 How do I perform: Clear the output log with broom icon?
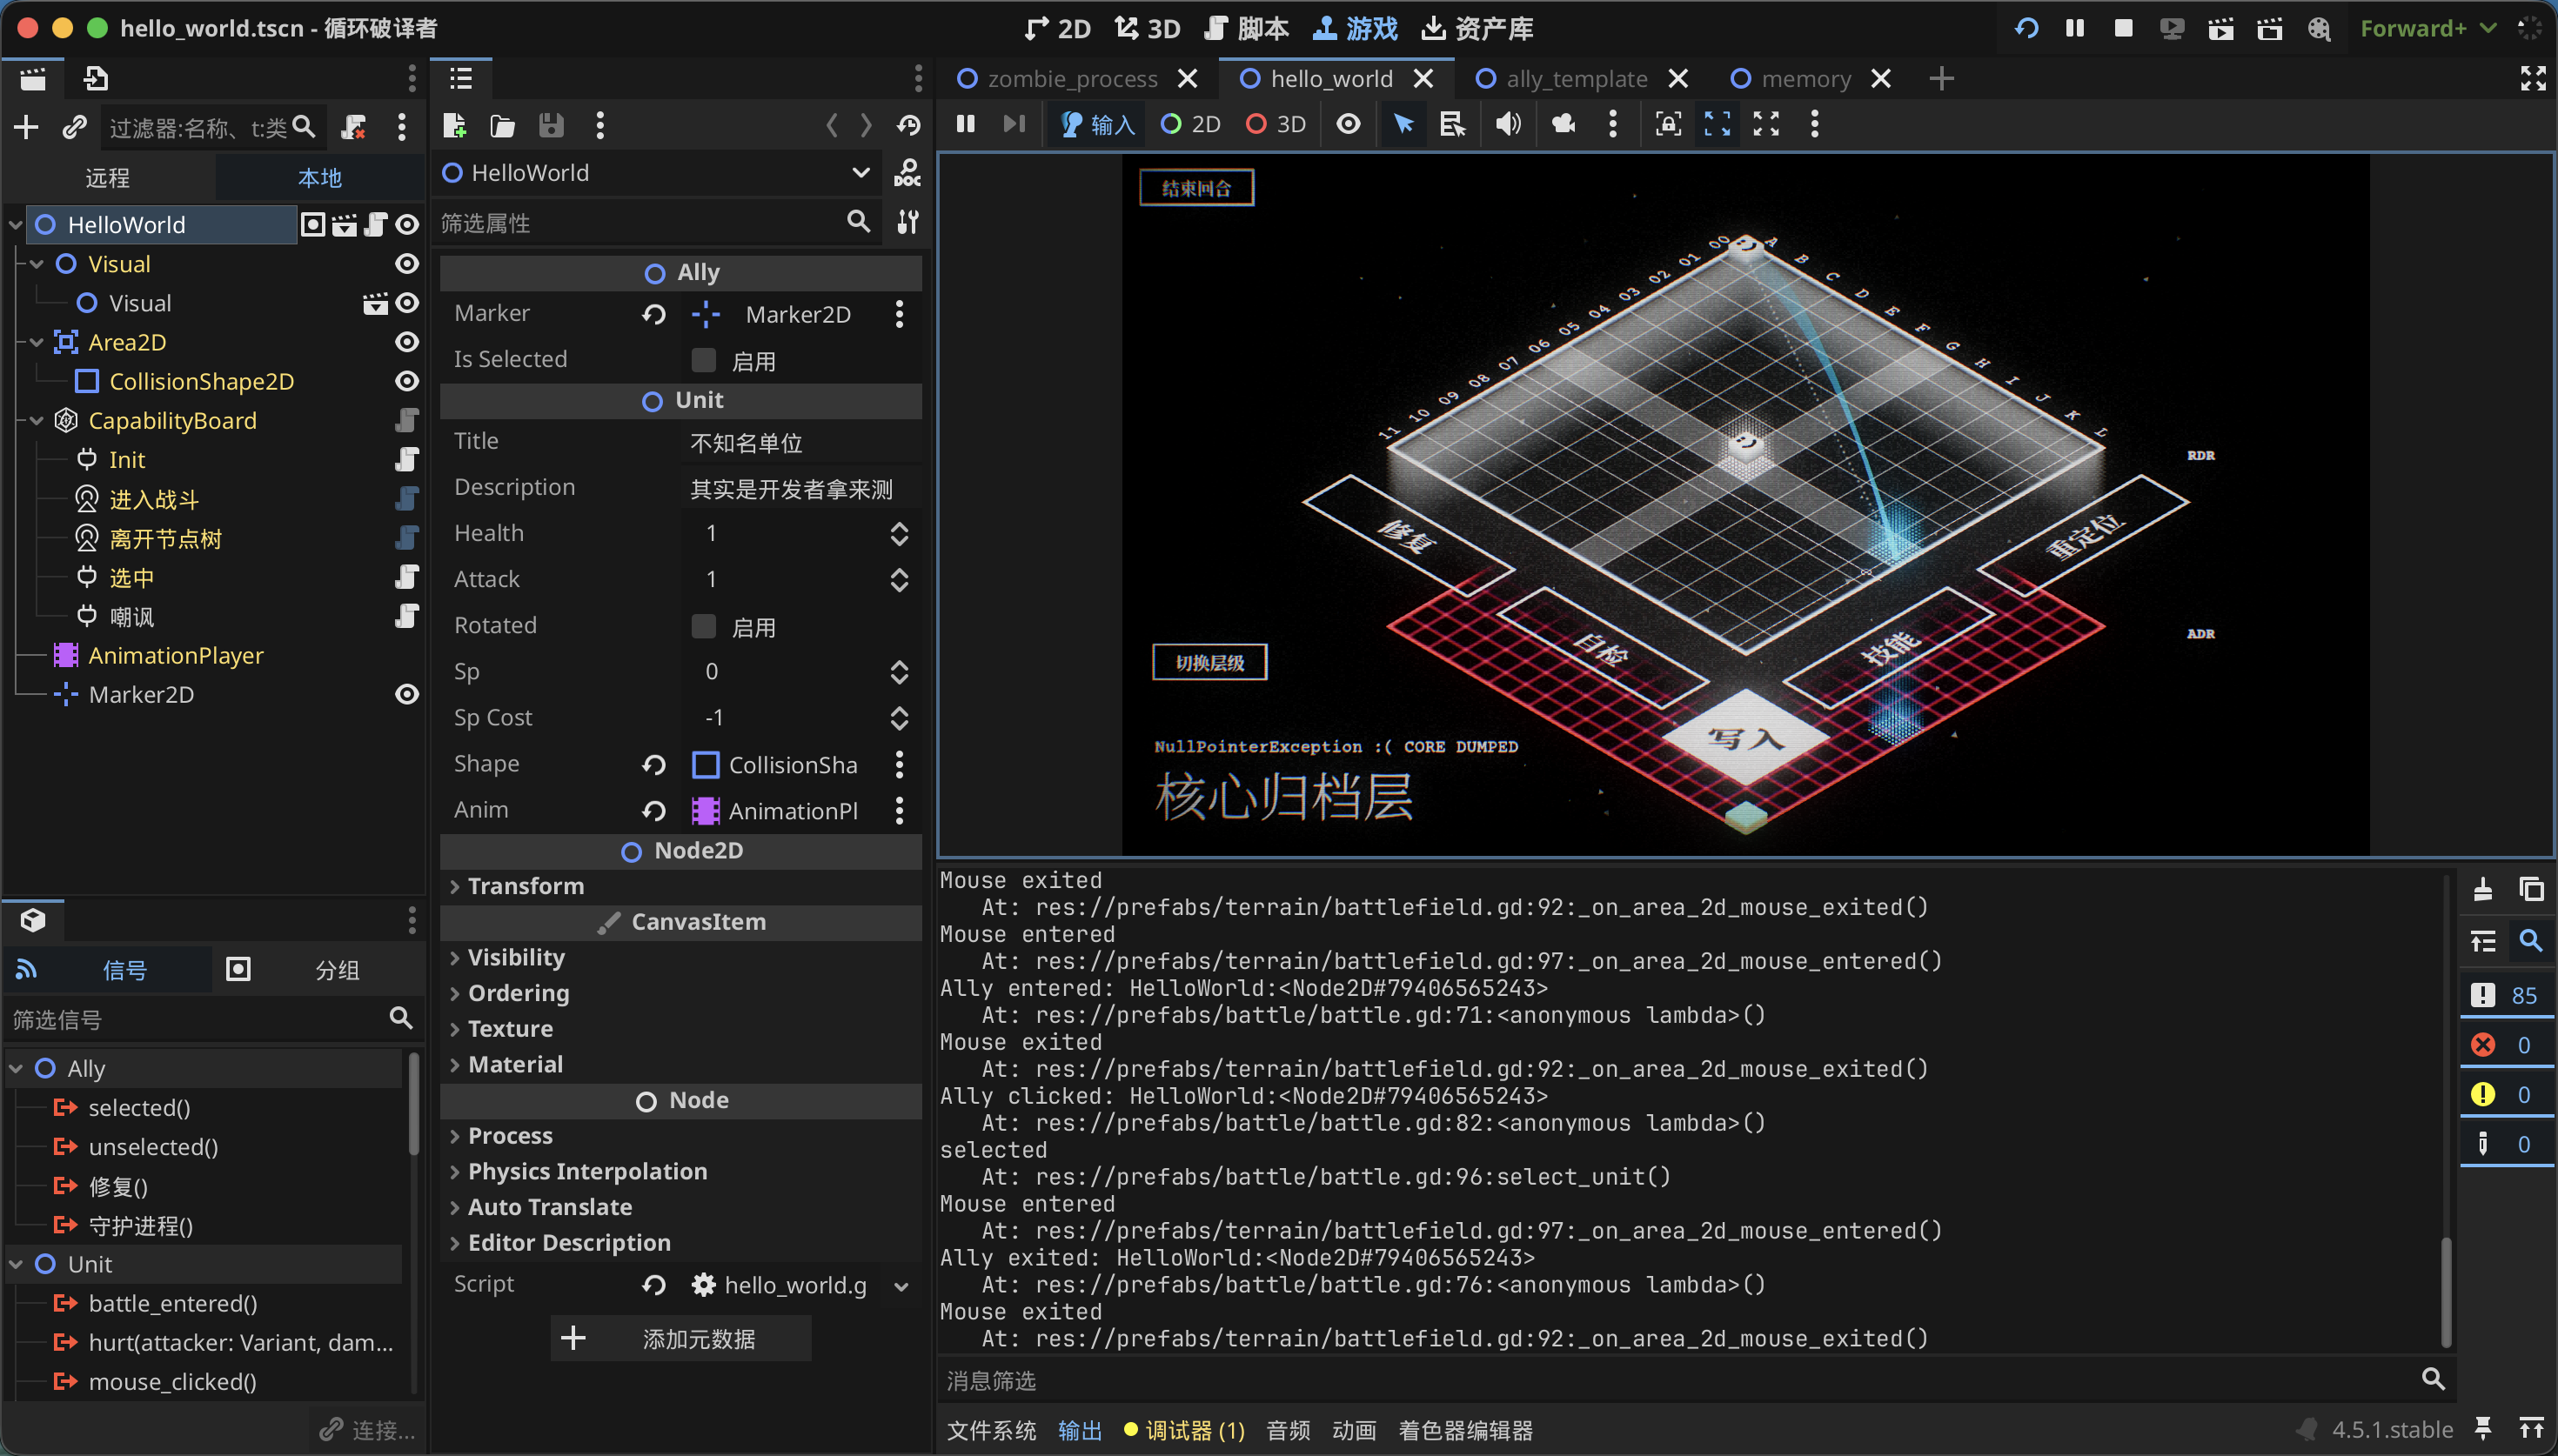2482,889
